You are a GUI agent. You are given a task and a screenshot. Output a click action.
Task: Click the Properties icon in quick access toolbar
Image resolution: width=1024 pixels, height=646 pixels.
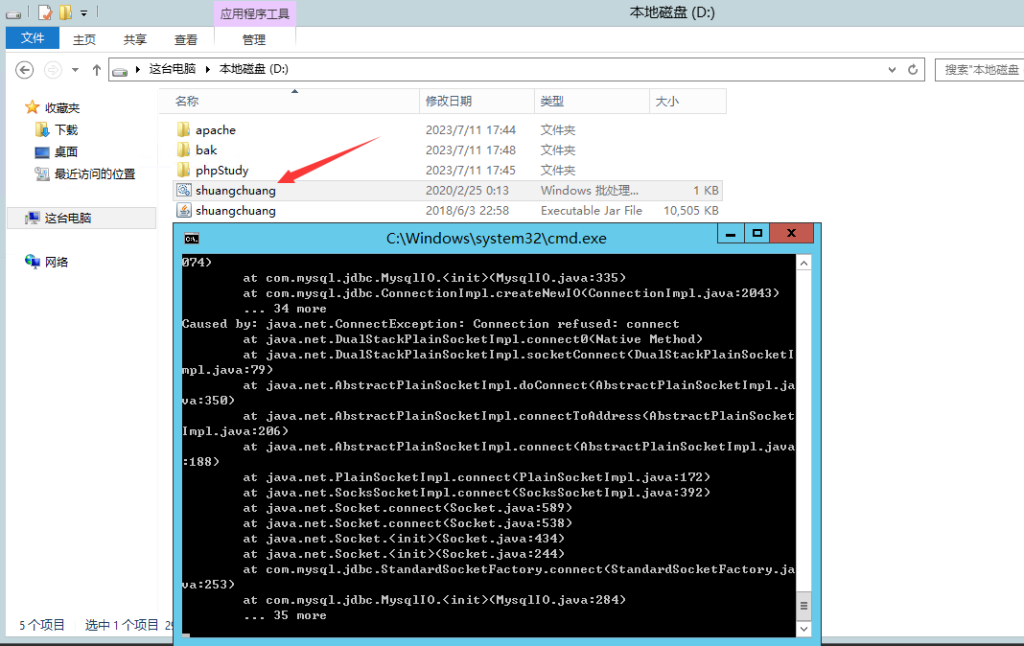(44, 13)
